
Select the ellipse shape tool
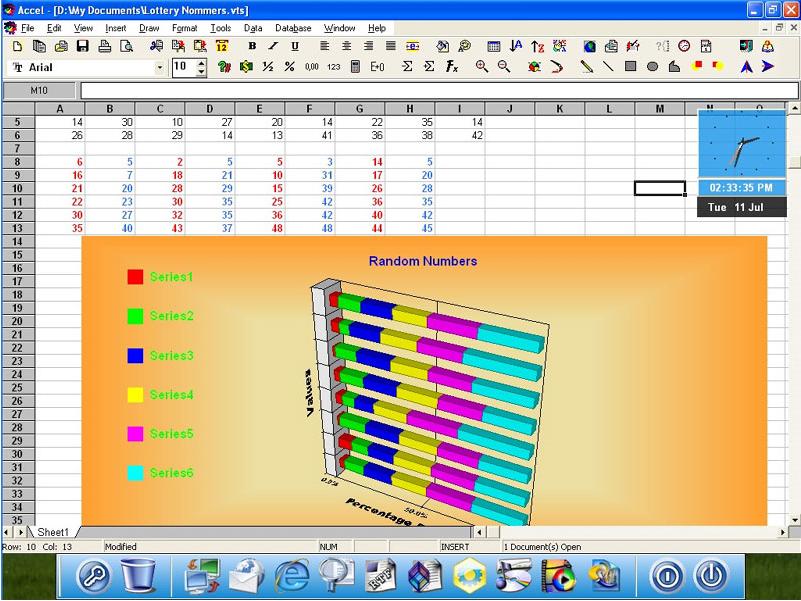tap(652, 66)
